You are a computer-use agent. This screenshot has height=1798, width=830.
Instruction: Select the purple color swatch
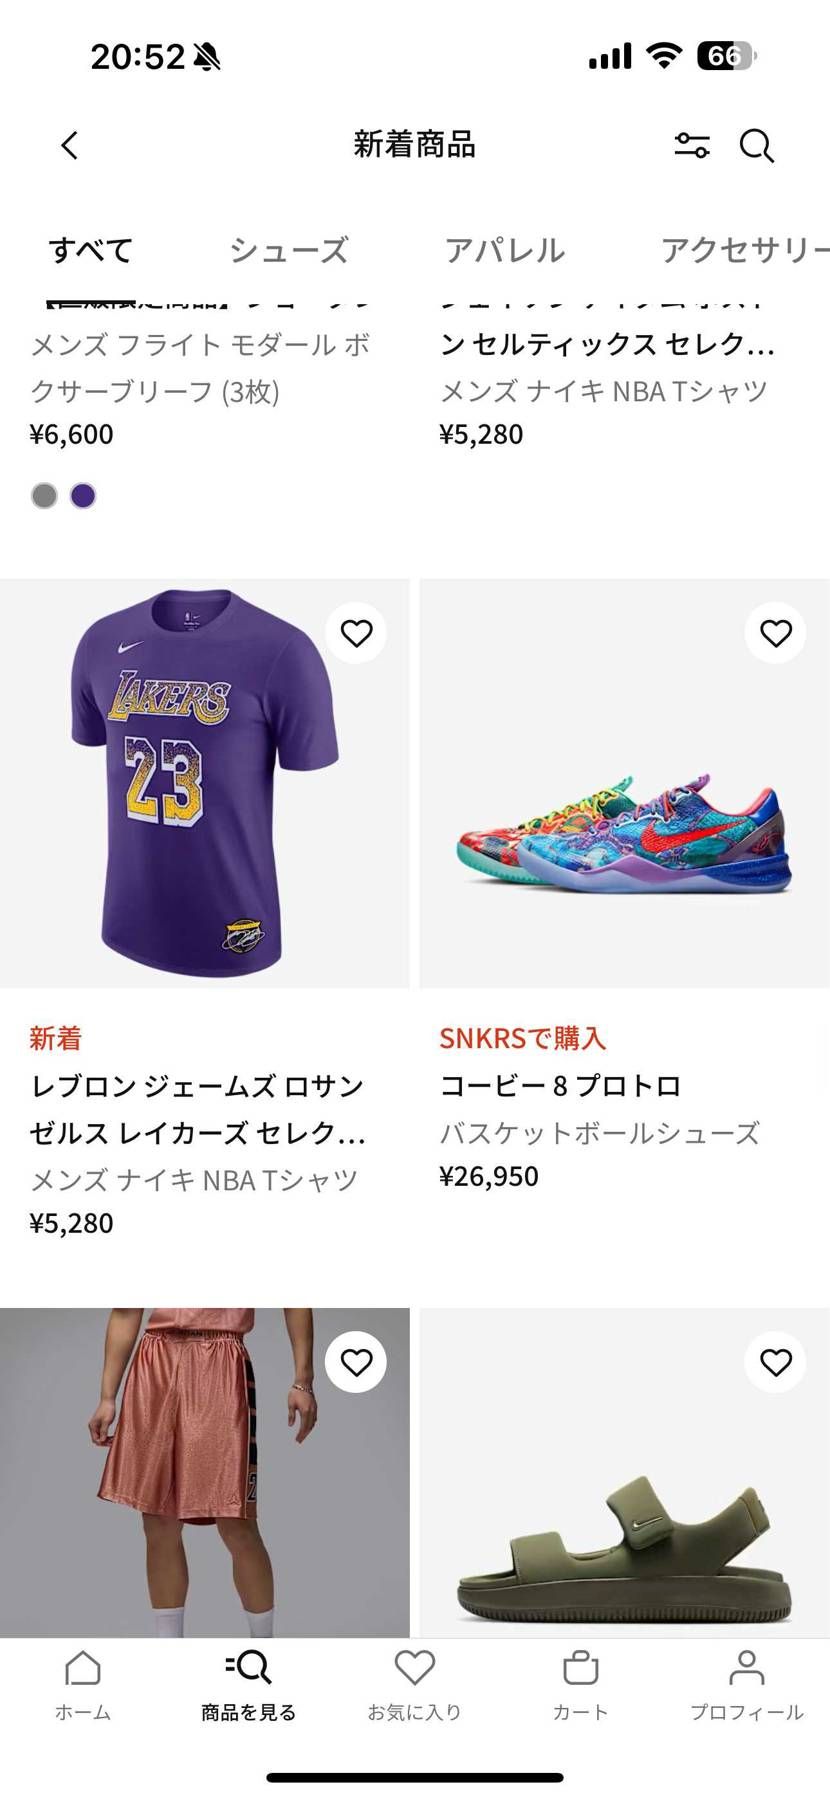pyautogui.click(x=83, y=495)
